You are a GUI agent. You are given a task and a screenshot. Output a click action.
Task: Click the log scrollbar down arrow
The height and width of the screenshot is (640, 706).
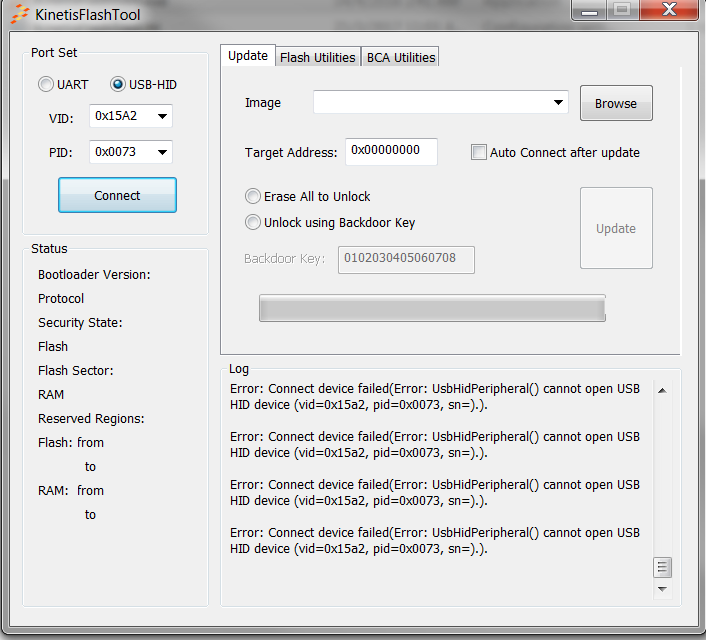pos(662,589)
